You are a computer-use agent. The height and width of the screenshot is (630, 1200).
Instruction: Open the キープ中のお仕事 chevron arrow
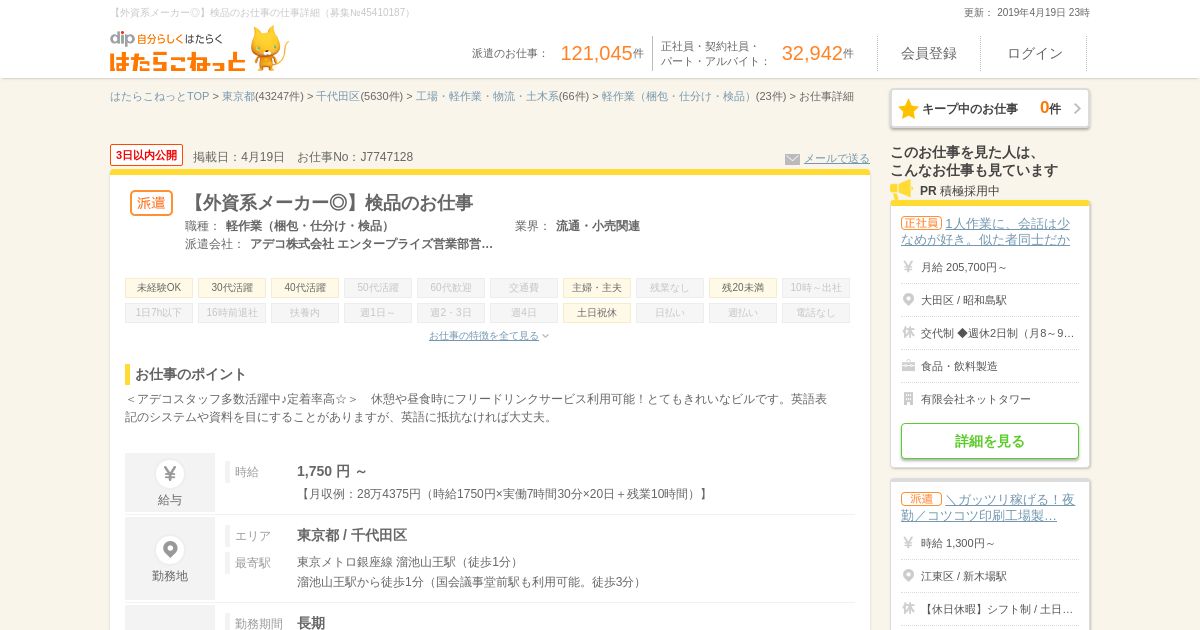pyautogui.click(x=1077, y=109)
